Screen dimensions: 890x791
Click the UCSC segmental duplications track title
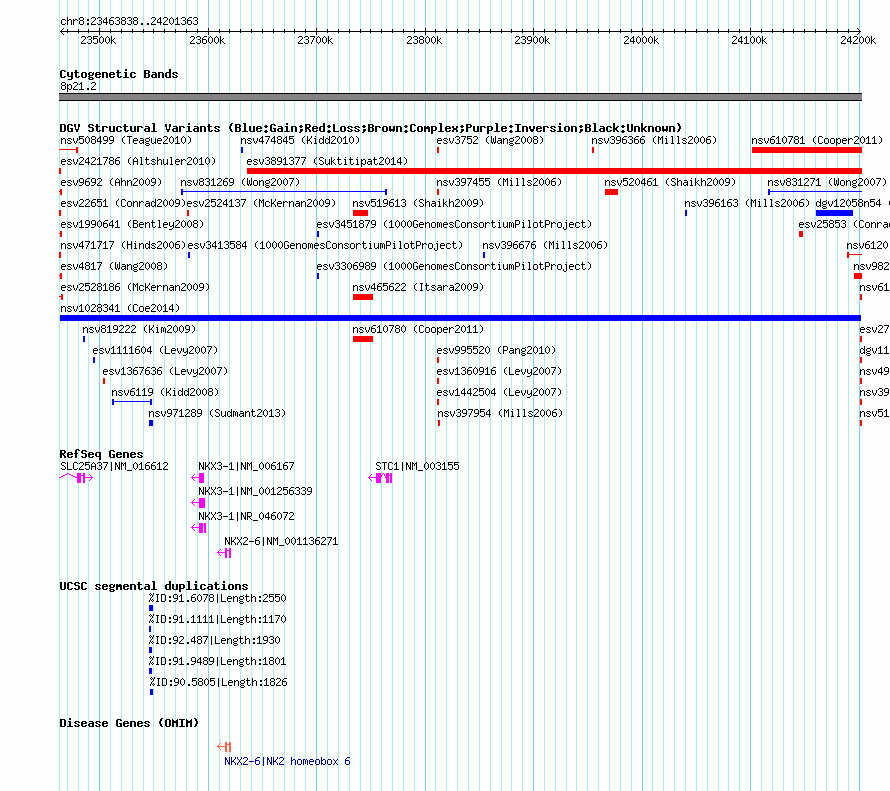click(154, 586)
